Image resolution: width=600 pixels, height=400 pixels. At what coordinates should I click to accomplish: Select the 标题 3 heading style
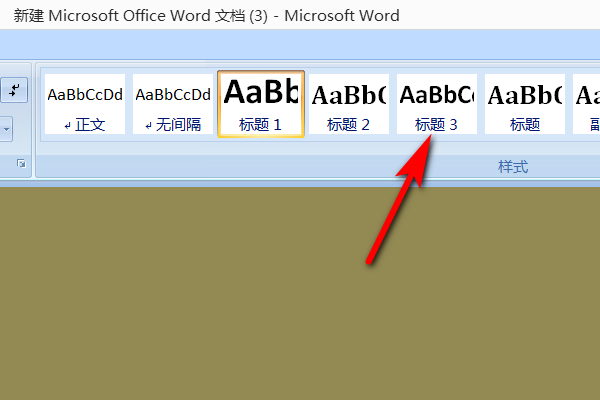pos(437,104)
